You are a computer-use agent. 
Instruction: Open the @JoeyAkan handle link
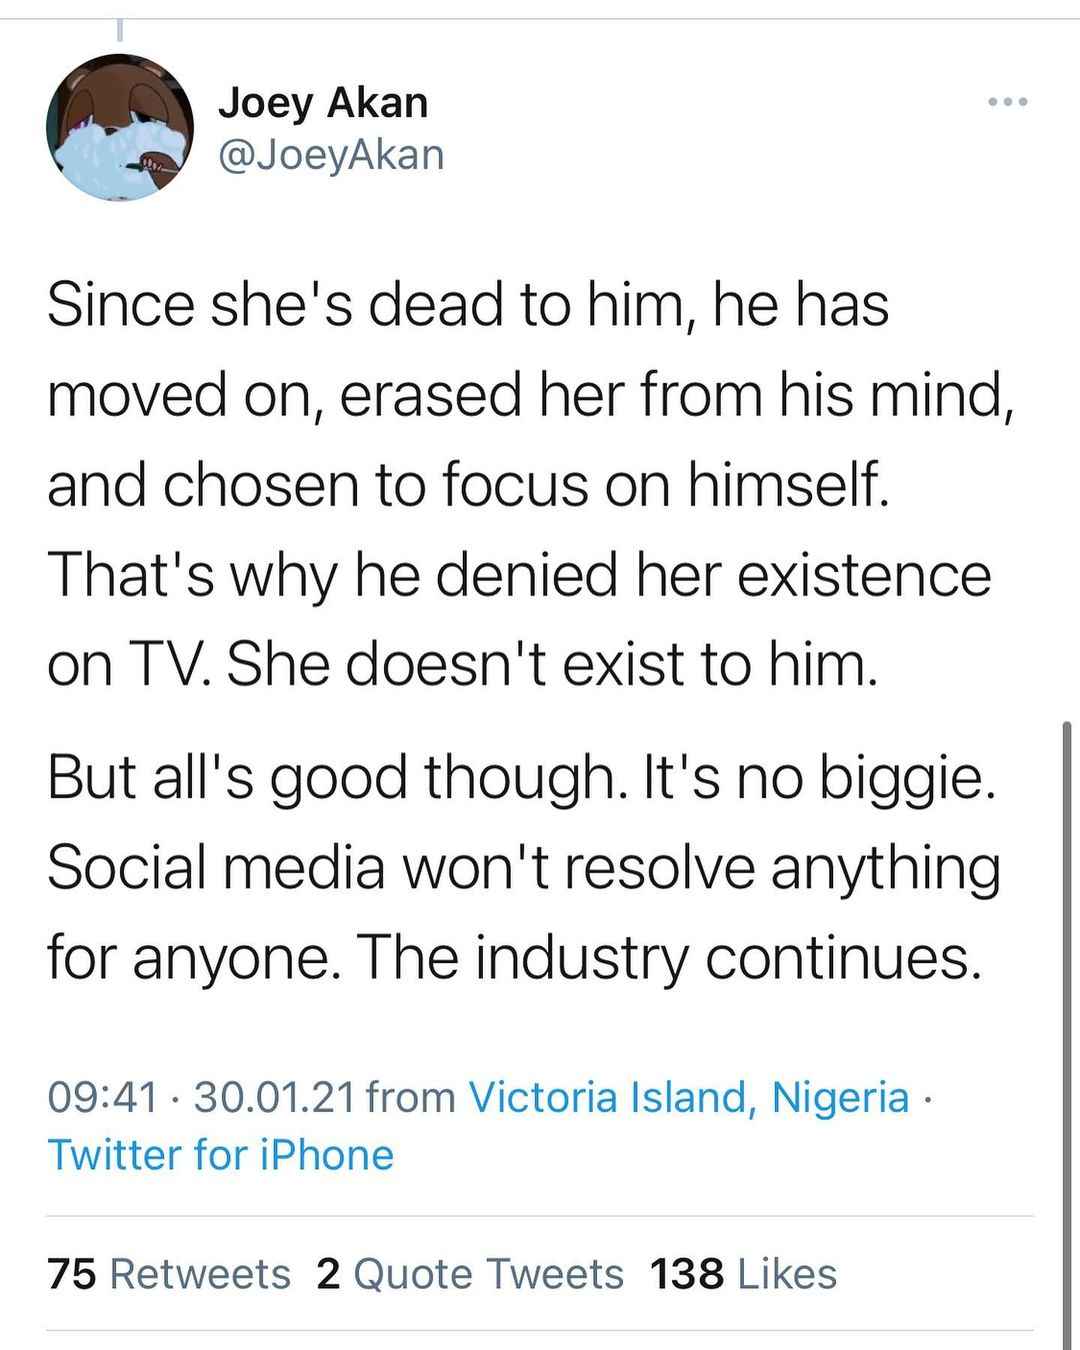pos(331,155)
